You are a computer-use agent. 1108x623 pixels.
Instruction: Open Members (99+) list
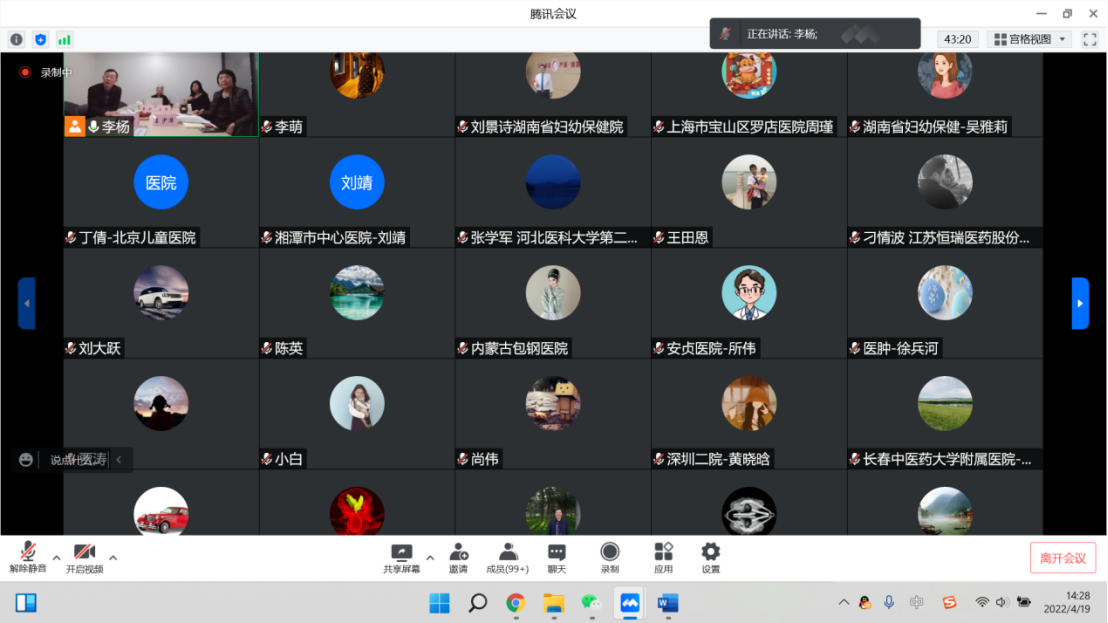[507, 557]
